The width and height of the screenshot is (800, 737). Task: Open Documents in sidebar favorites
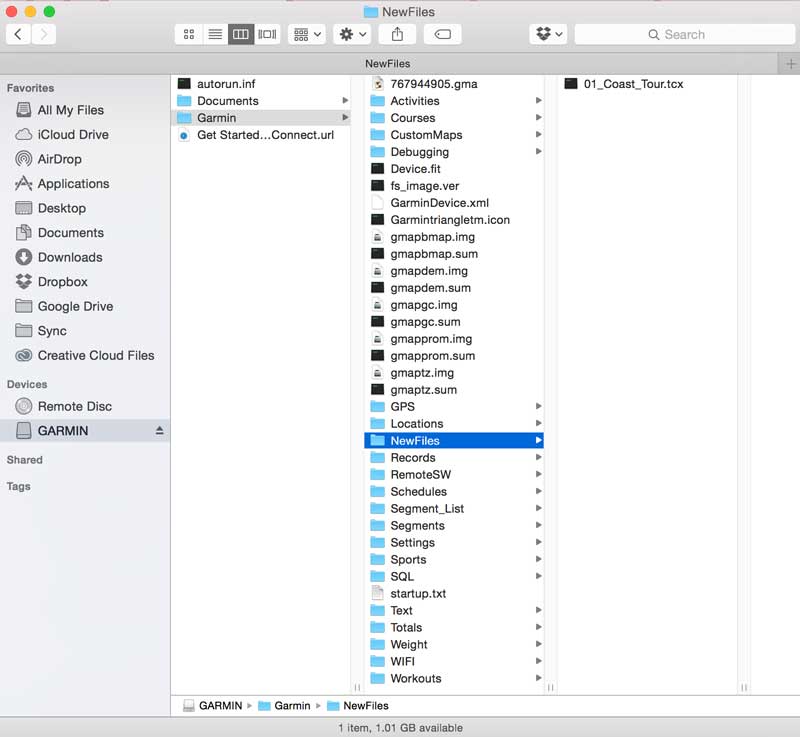click(x=60, y=233)
